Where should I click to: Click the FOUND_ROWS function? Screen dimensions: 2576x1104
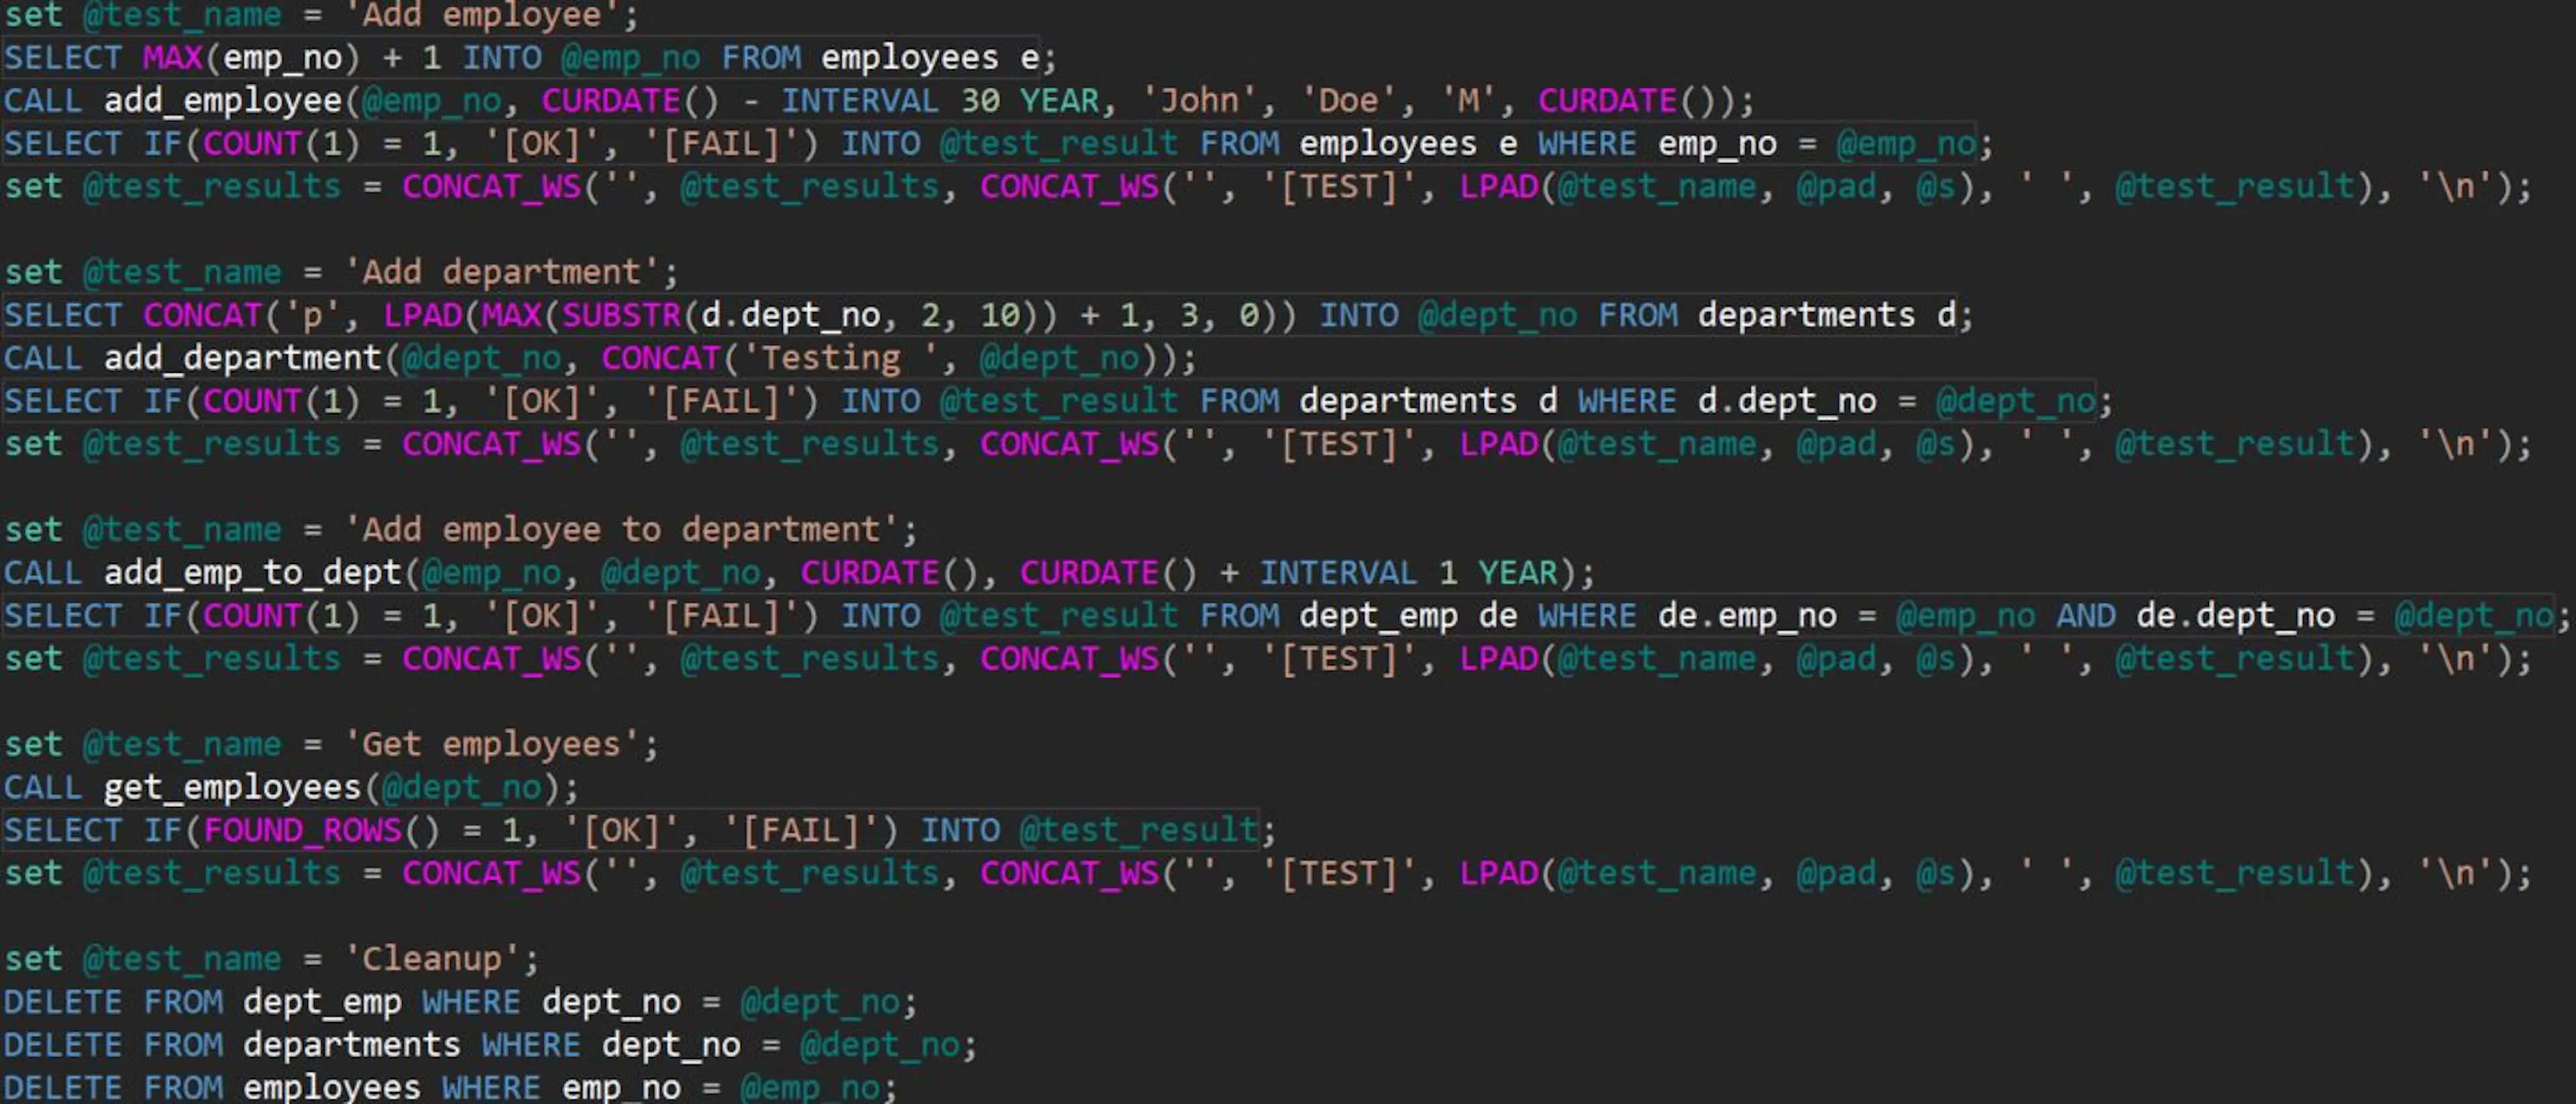pos(321,831)
